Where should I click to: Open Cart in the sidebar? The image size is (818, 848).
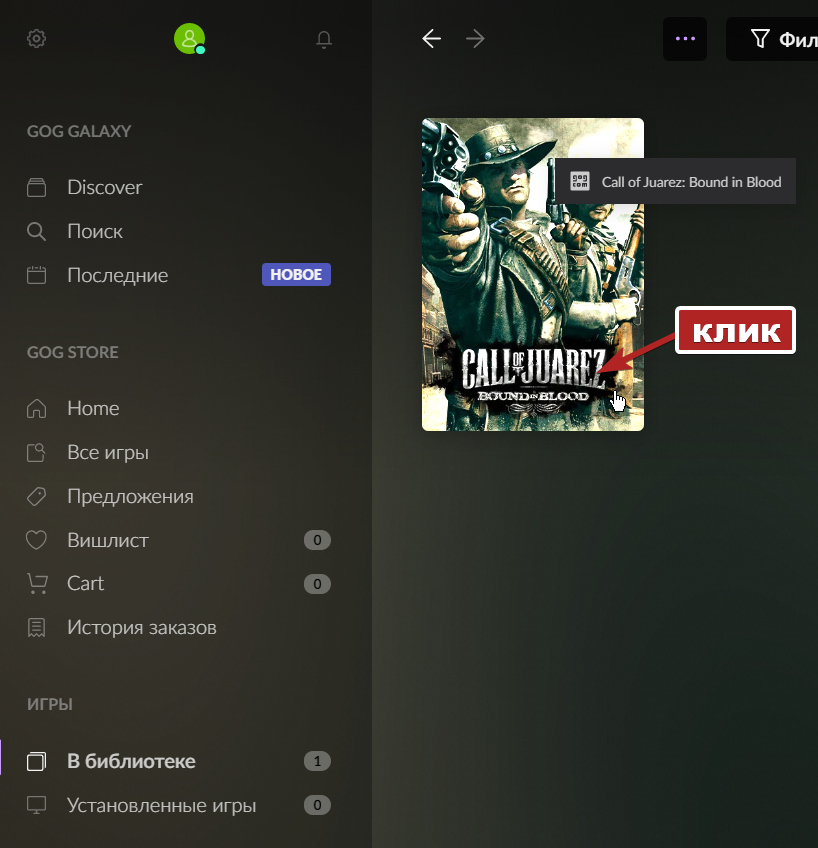[x=85, y=584]
